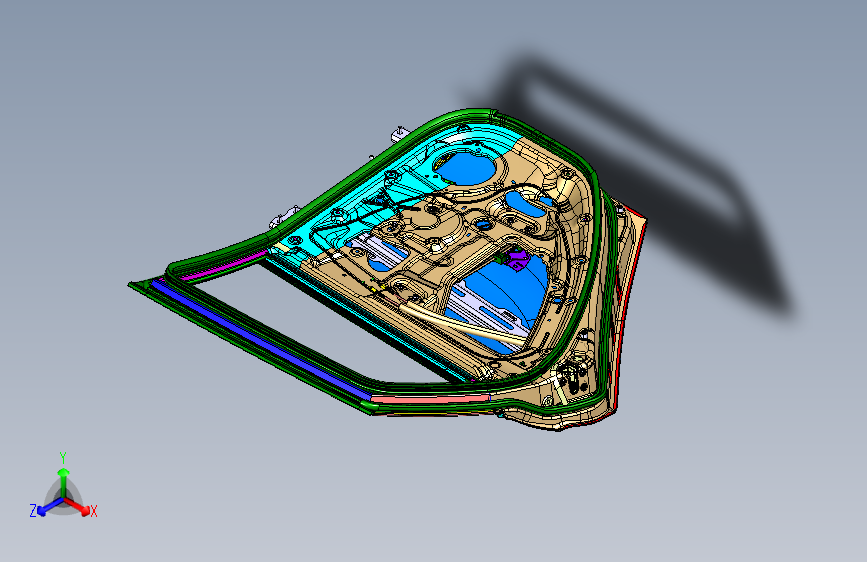This screenshot has height=562, width=867.
Task: Select the round blue speaker opening
Action: click(x=466, y=168)
